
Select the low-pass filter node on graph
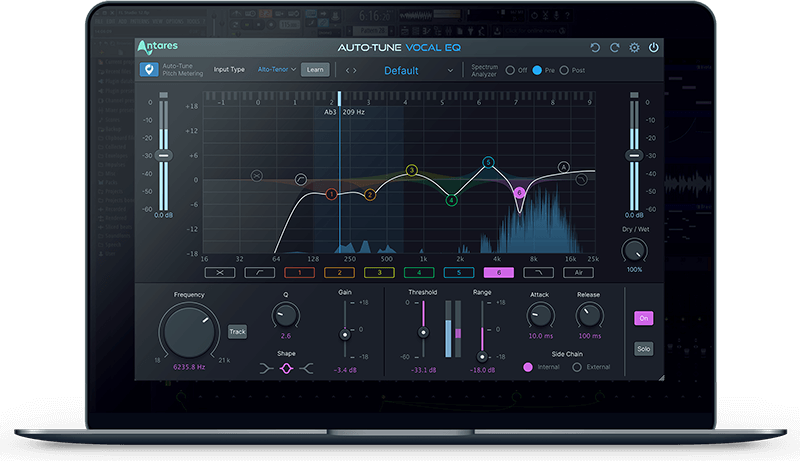(581, 180)
